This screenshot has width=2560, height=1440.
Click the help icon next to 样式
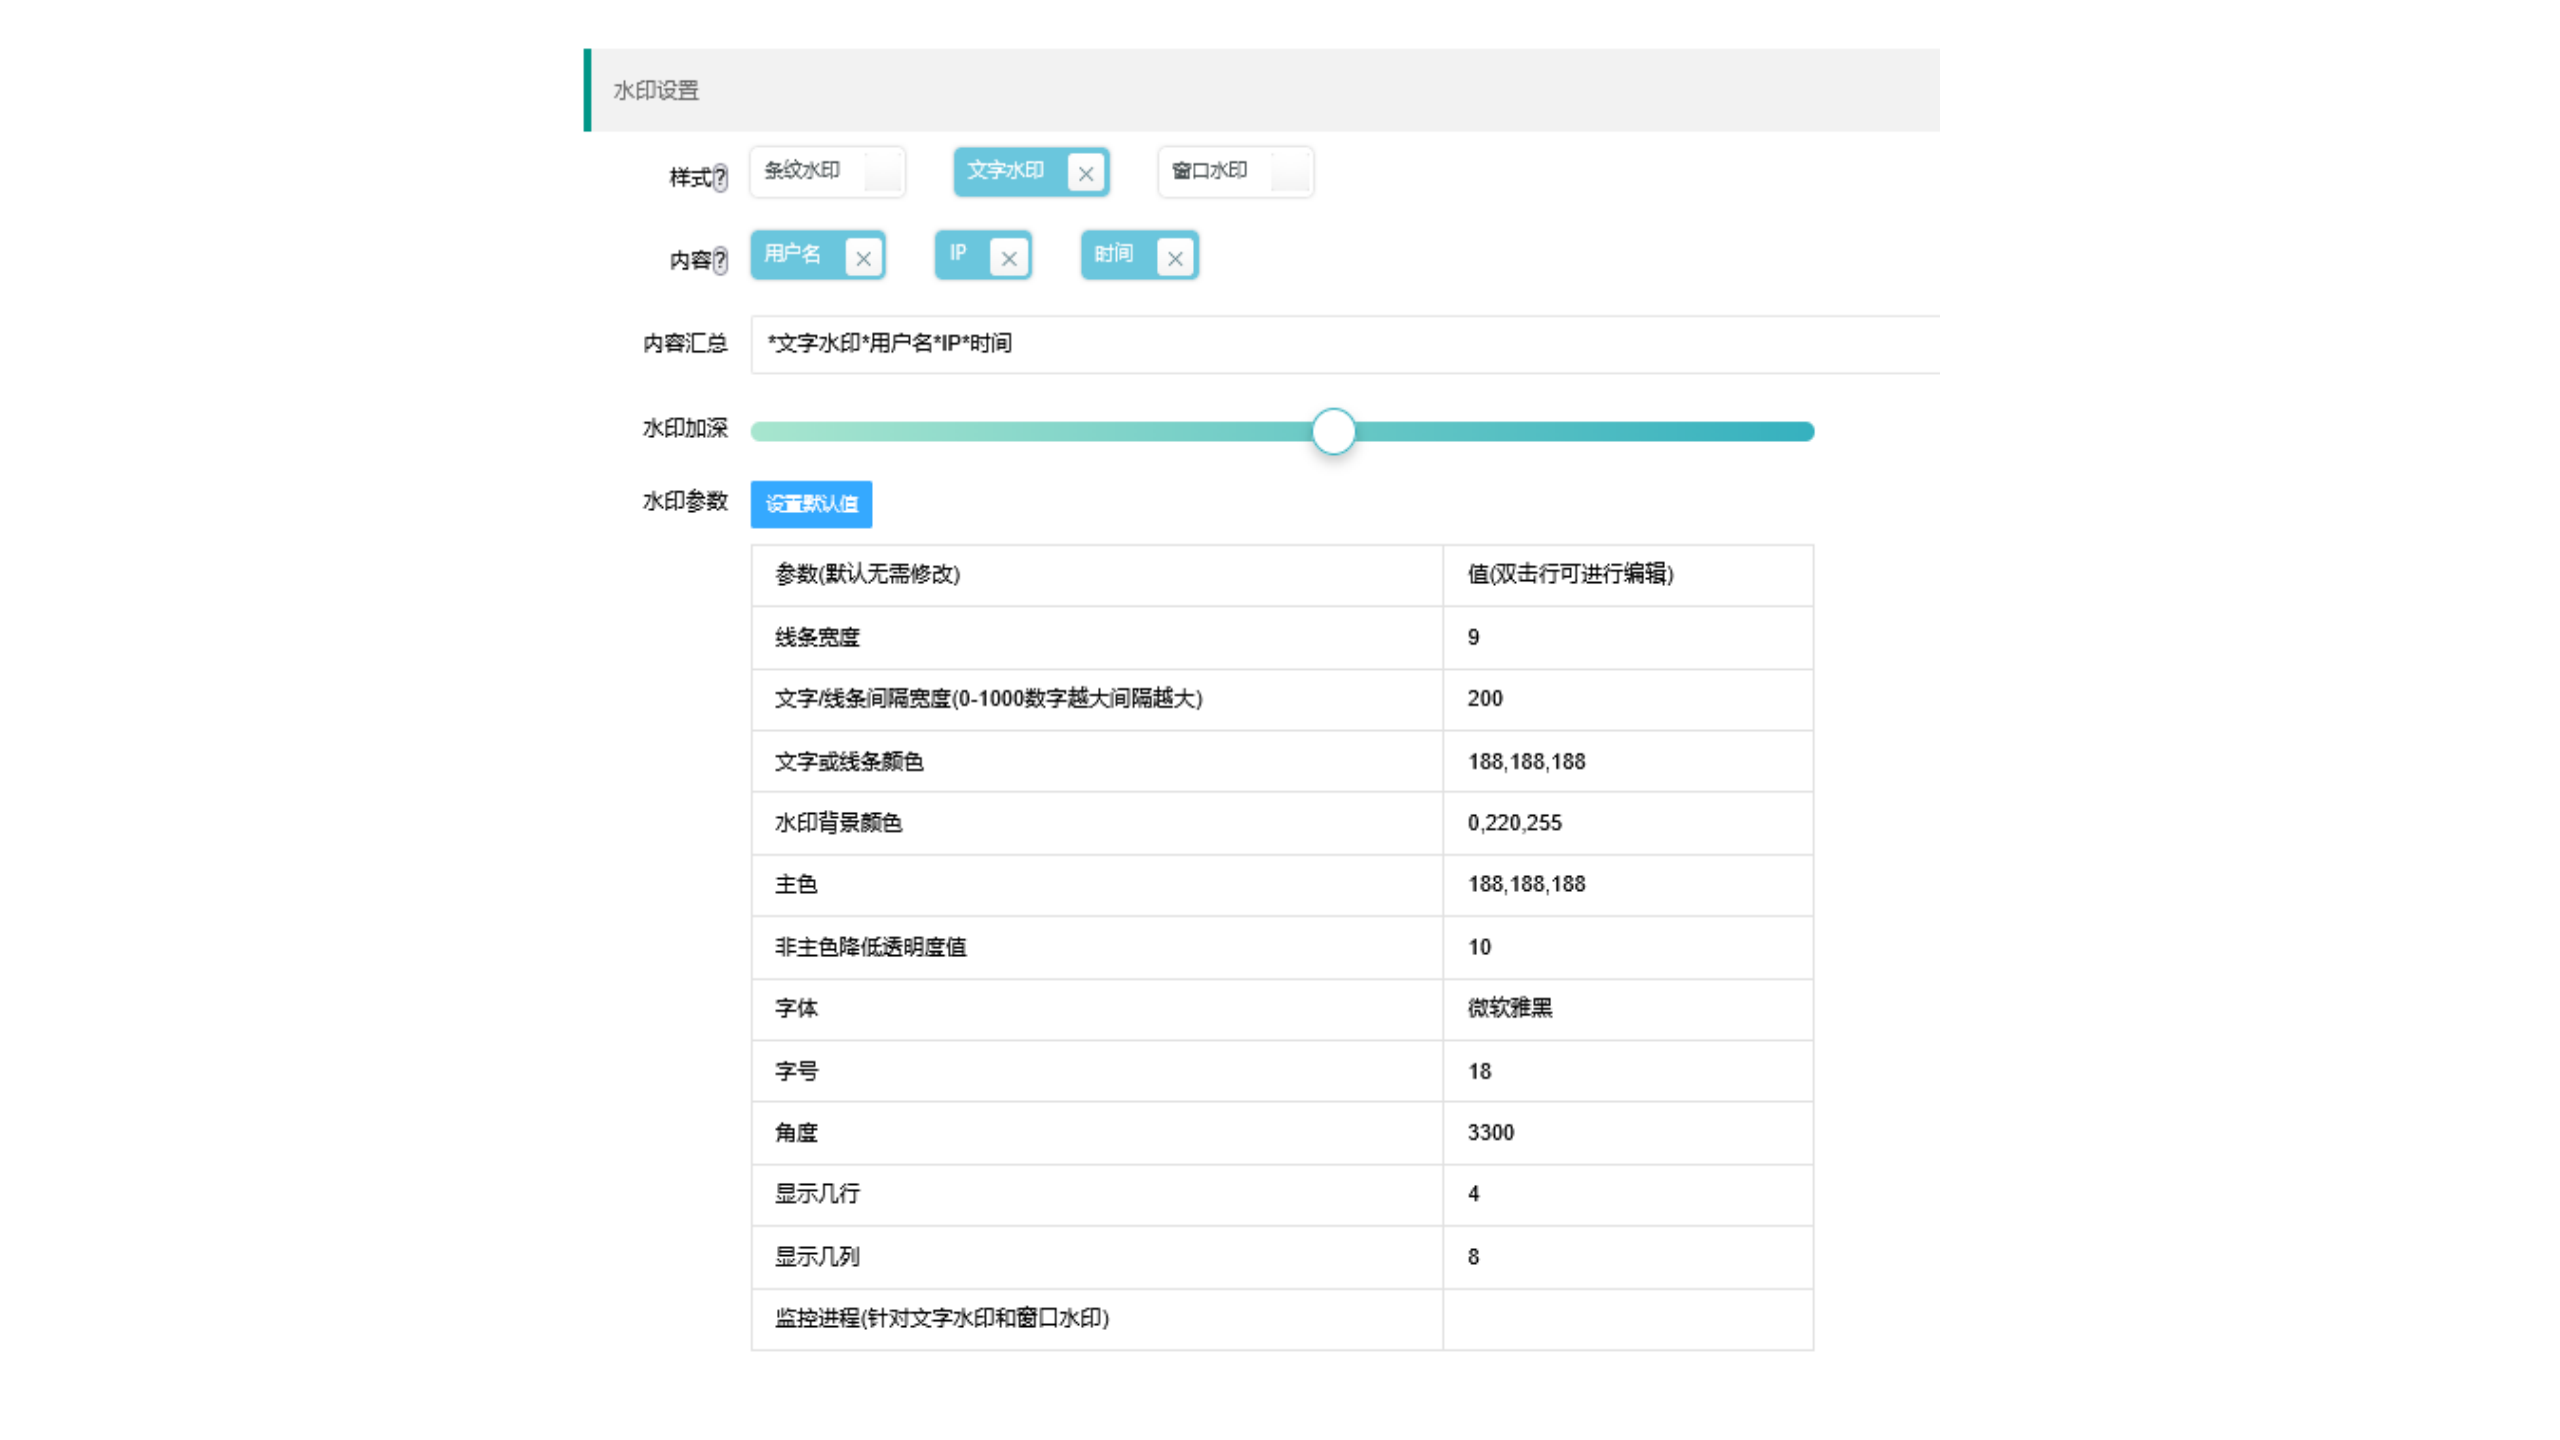coord(720,179)
